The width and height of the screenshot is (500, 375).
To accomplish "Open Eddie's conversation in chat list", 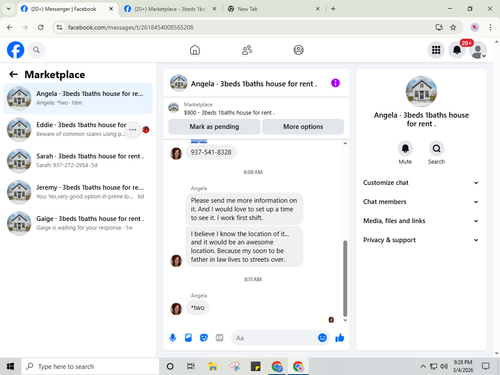I will click(78, 130).
